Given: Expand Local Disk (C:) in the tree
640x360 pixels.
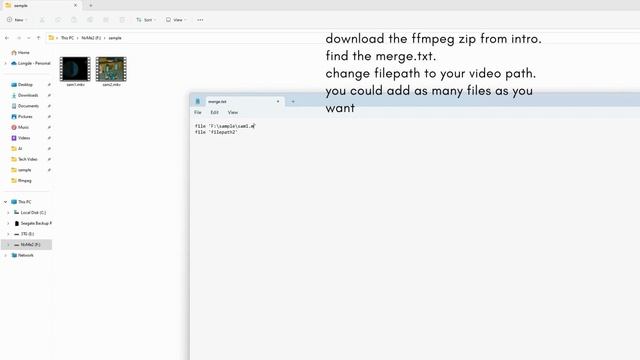Looking at the screenshot, I should pos(8,212).
